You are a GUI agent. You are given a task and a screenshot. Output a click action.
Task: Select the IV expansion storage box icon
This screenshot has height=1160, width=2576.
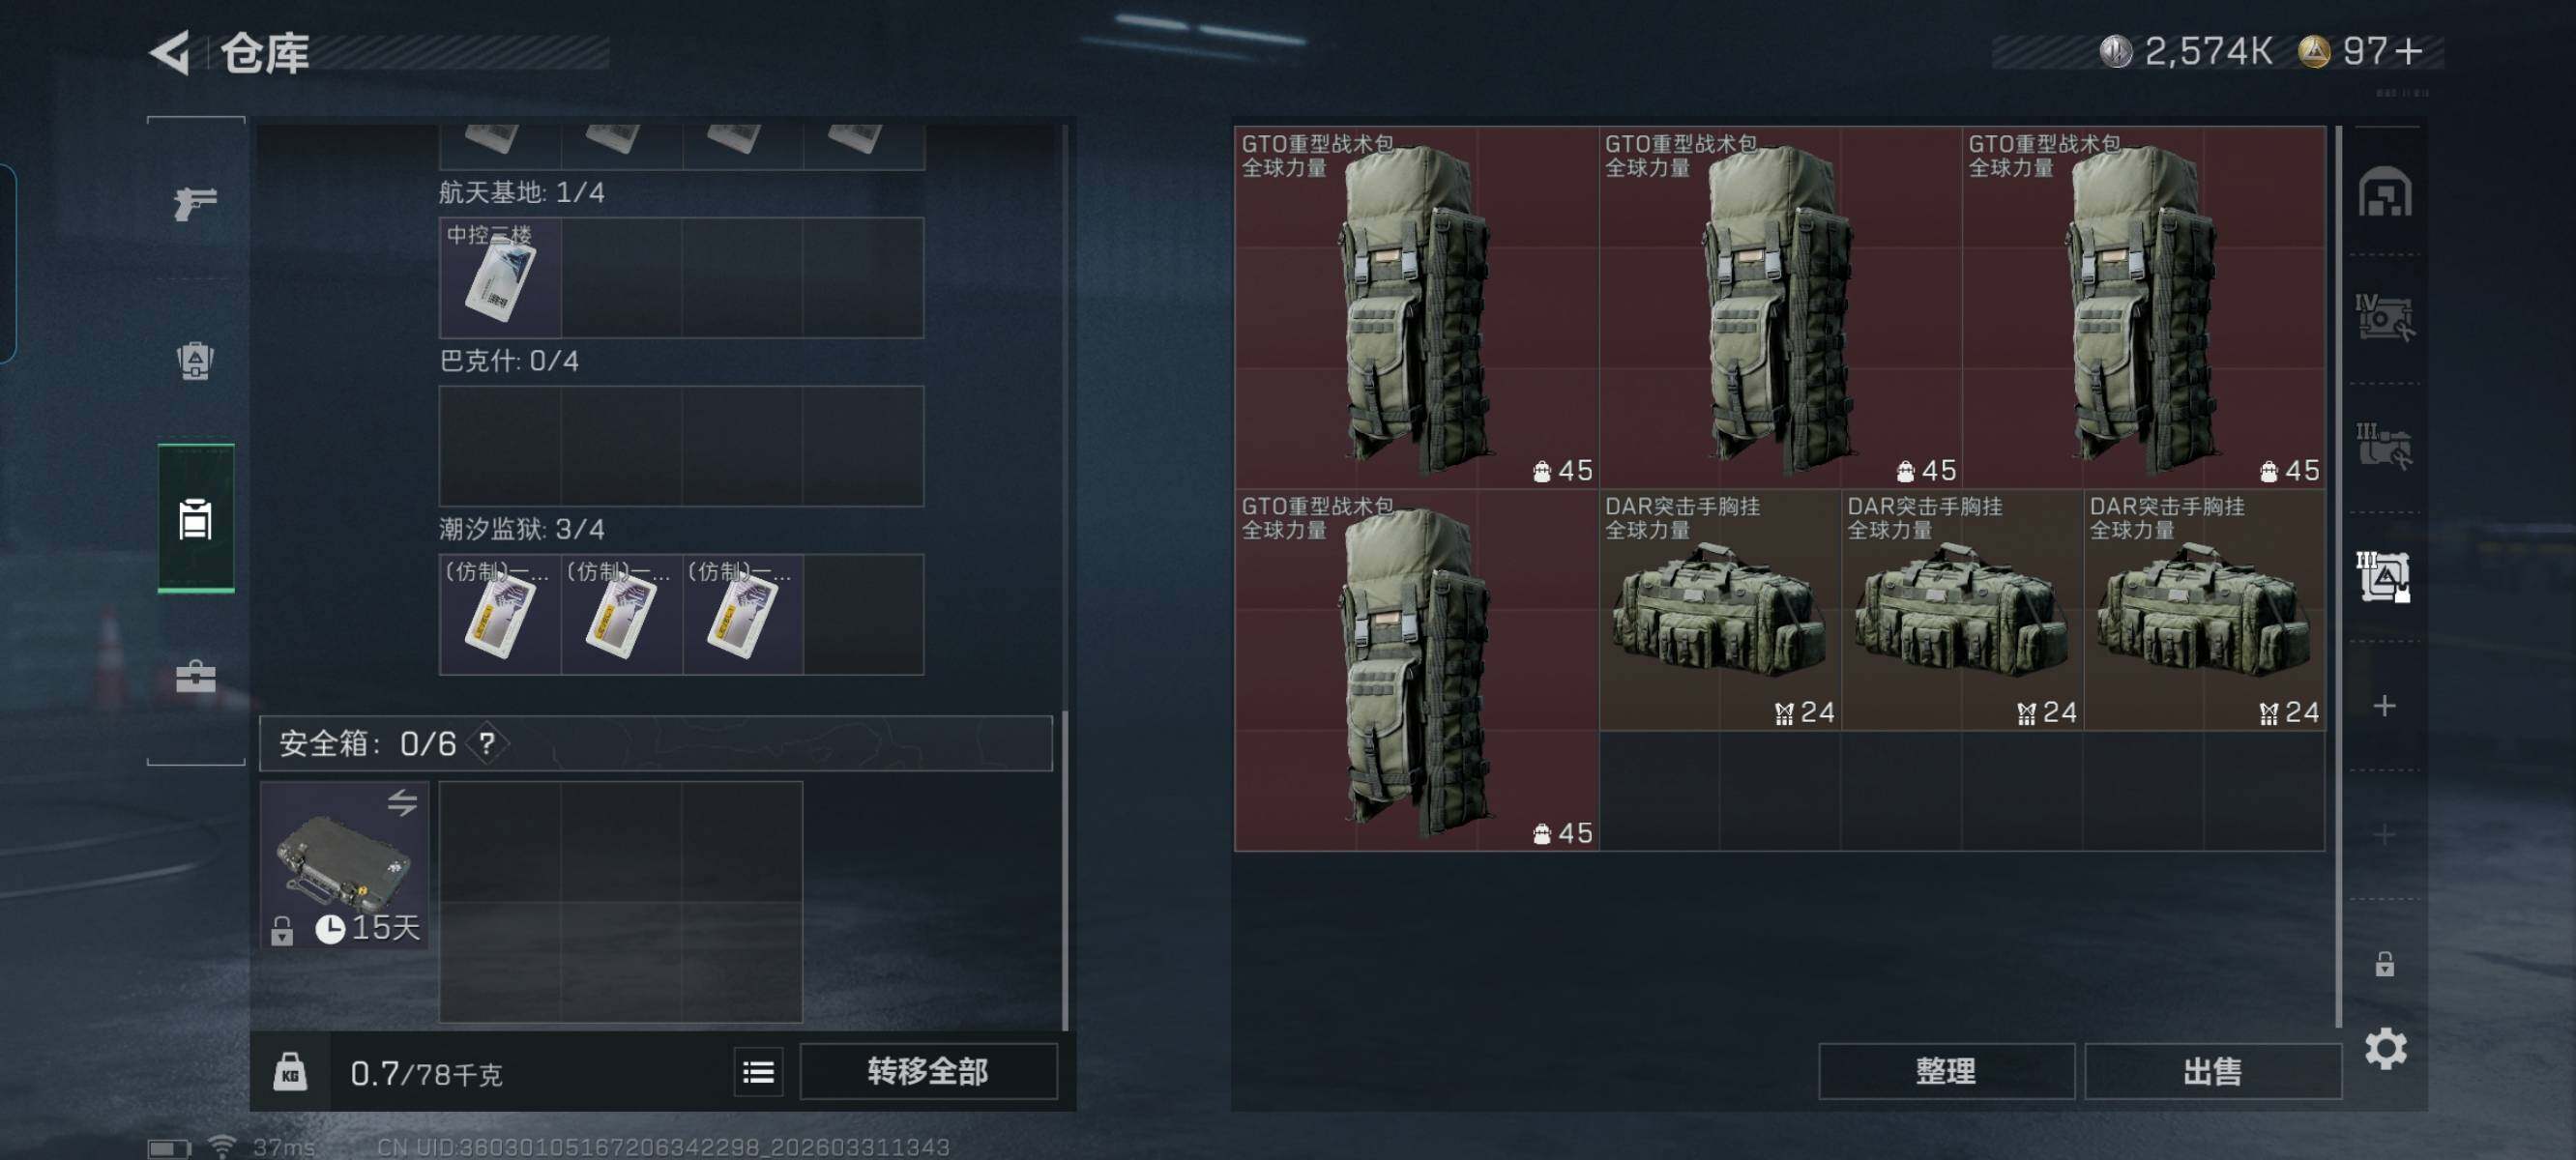click(2385, 318)
